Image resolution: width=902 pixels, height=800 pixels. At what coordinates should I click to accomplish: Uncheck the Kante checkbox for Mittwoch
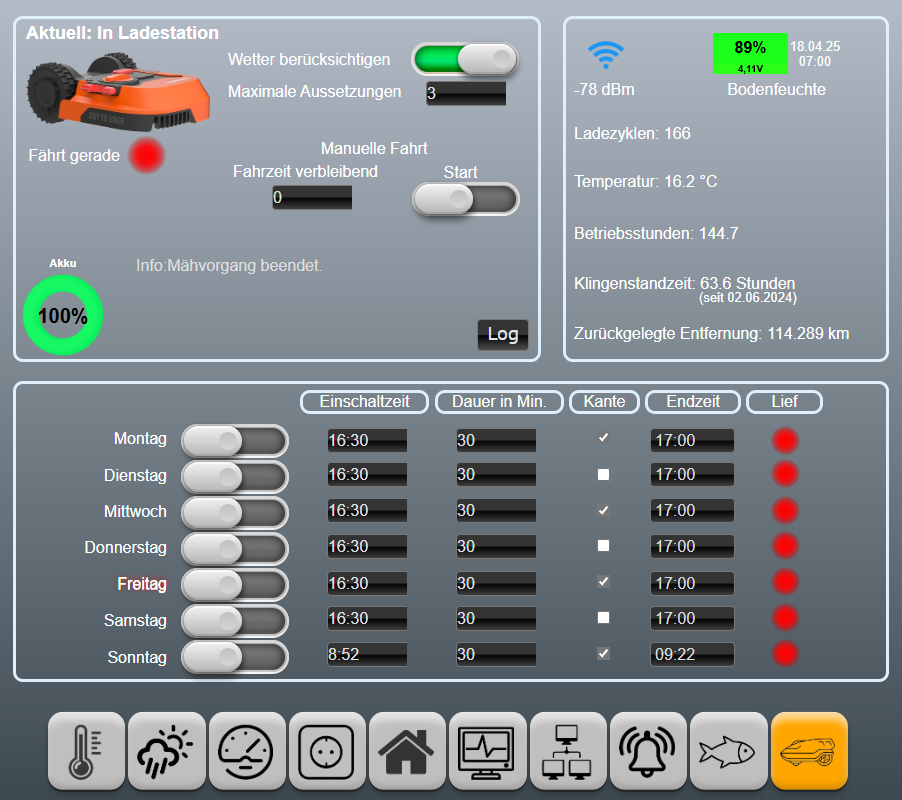point(603,510)
